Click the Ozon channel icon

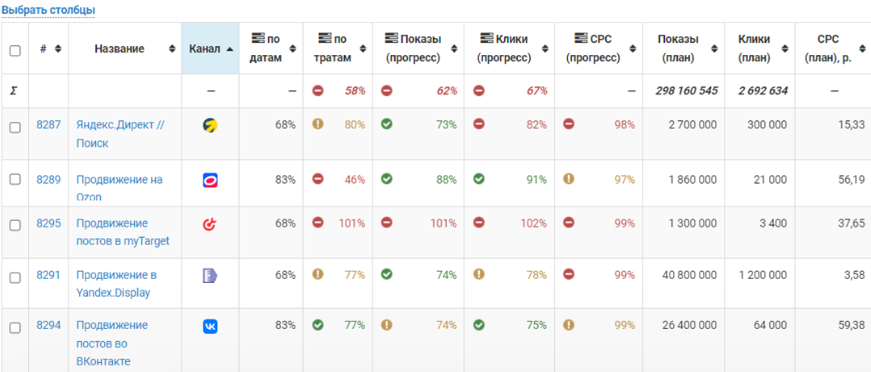click(210, 180)
